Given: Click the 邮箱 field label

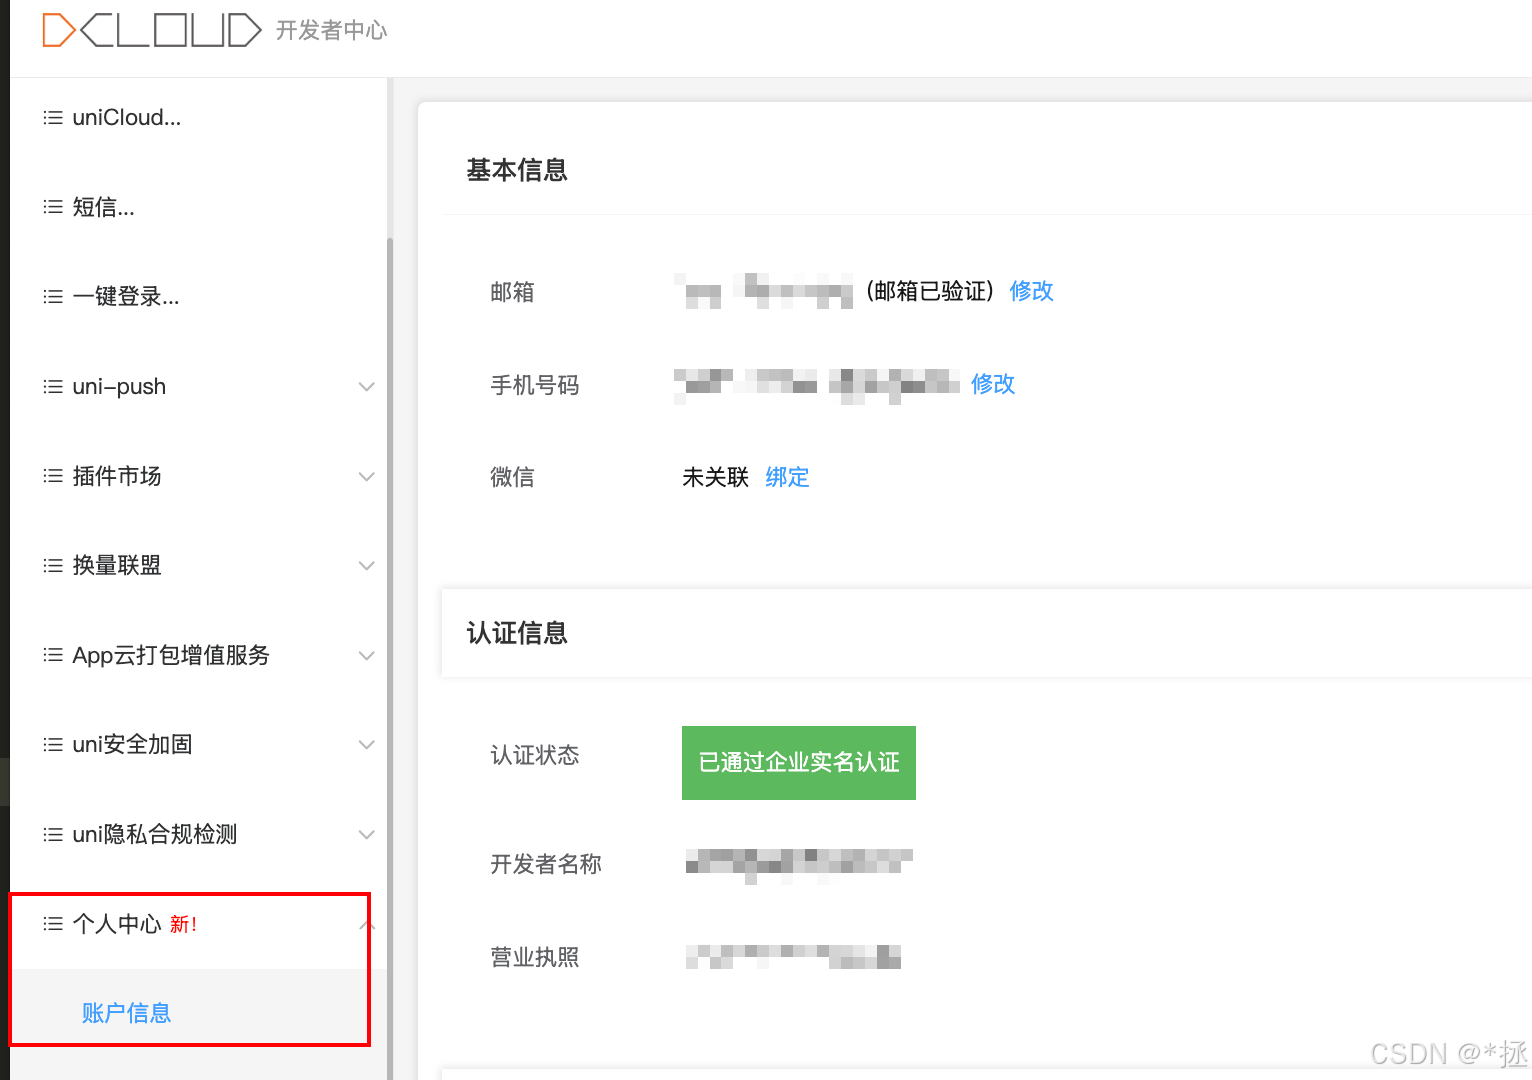Looking at the screenshot, I should click(512, 292).
